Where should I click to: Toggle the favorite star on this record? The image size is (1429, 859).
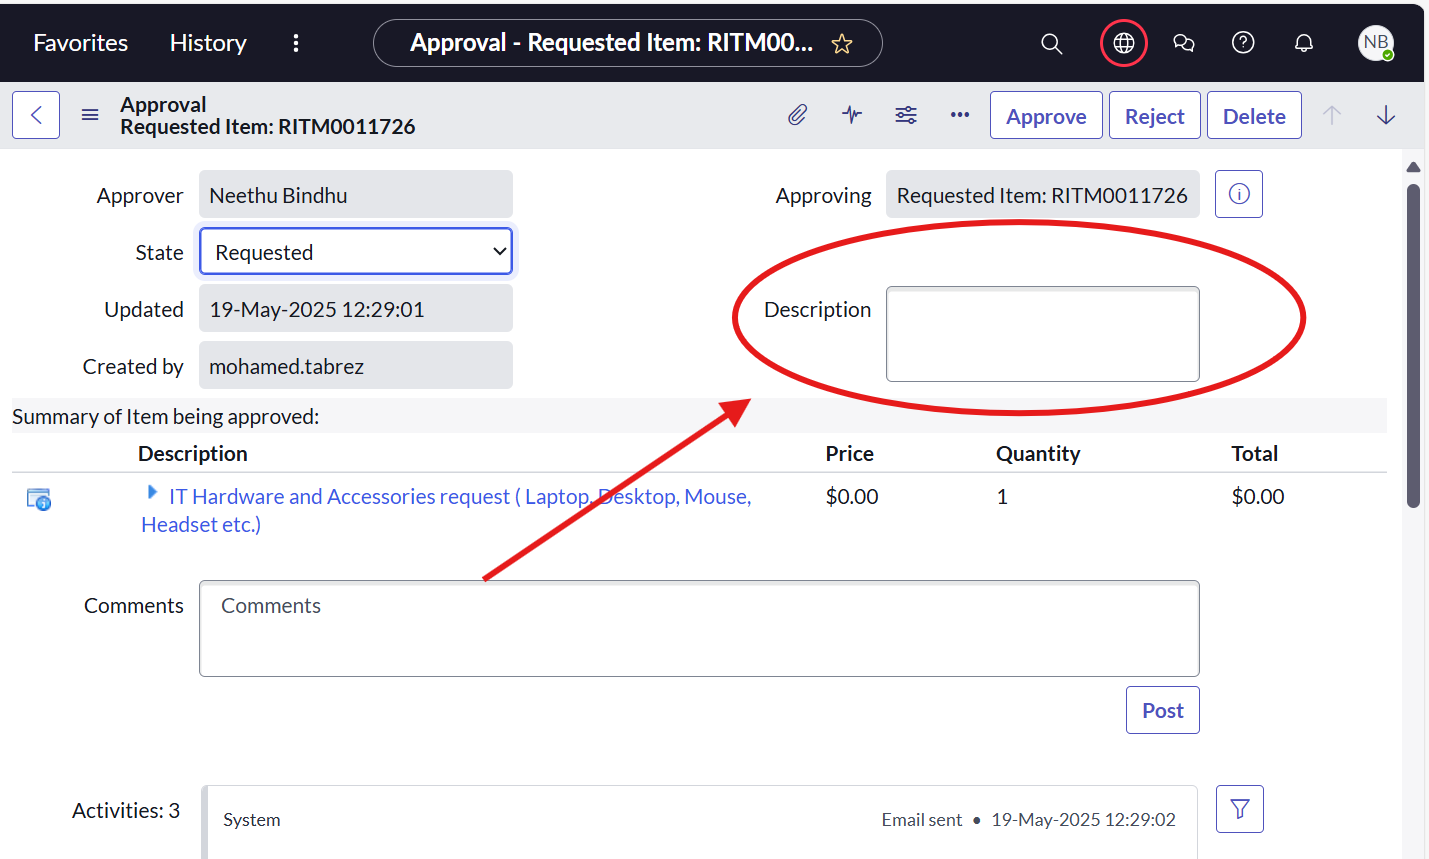click(841, 43)
